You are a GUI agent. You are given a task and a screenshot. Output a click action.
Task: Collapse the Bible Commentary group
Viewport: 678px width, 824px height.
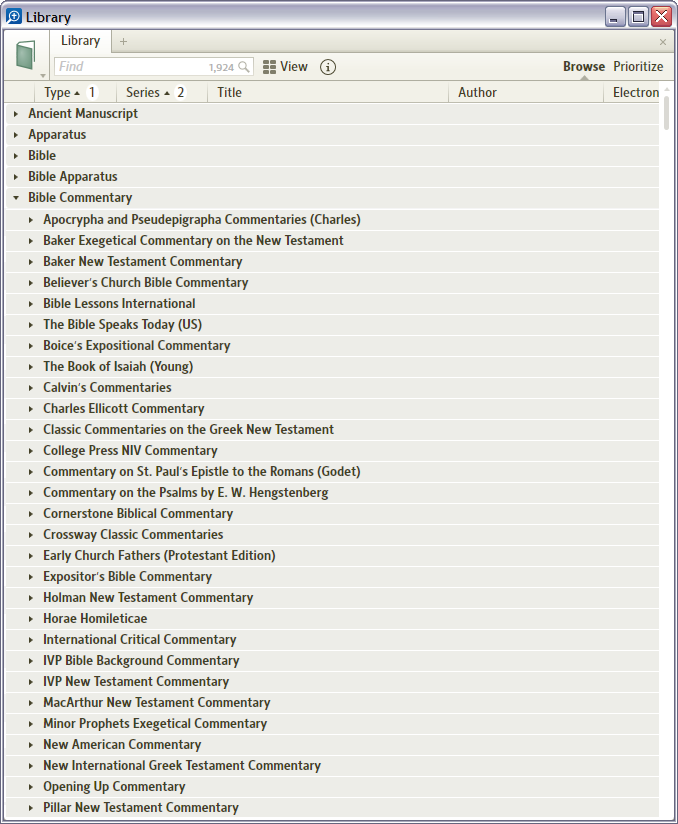(x=16, y=198)
